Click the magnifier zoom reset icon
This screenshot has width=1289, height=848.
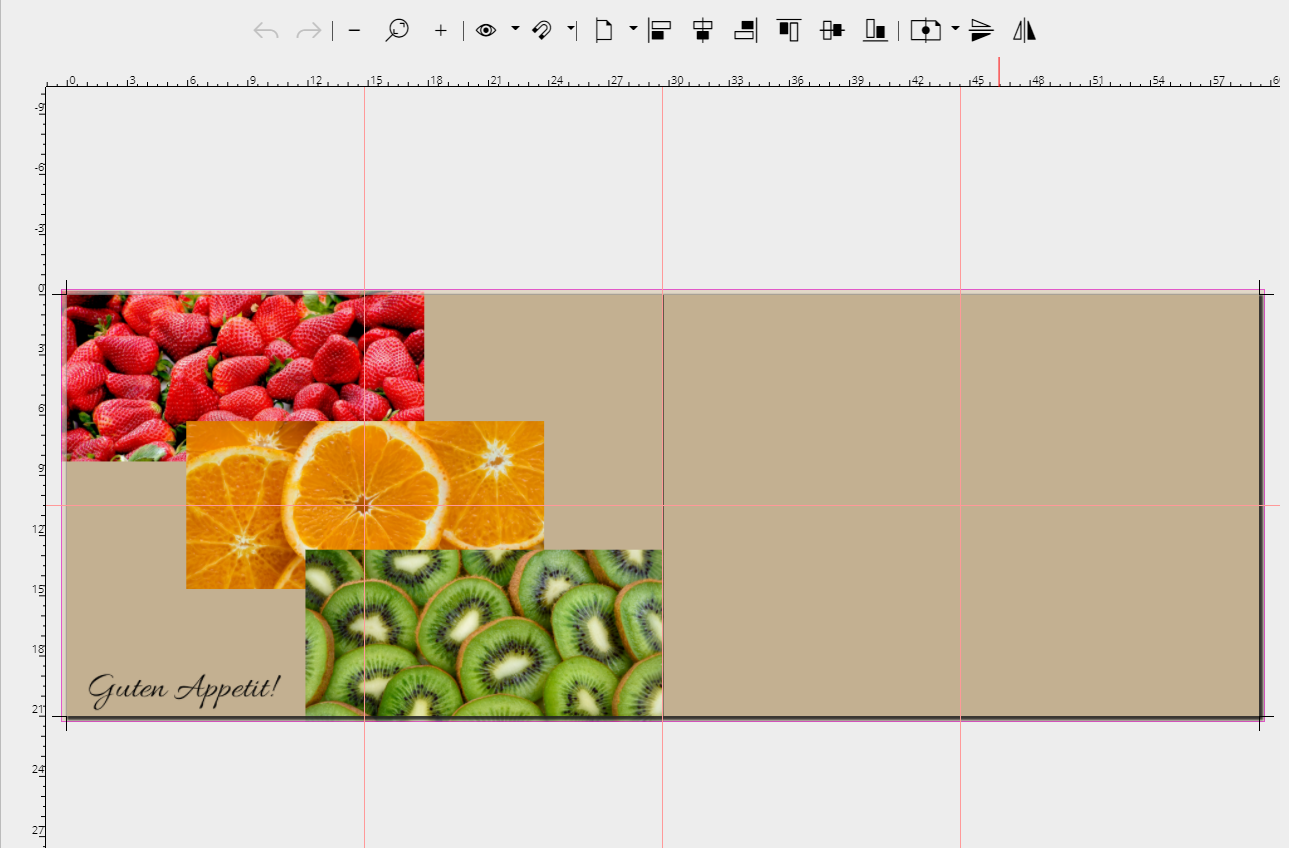point(397,31)
